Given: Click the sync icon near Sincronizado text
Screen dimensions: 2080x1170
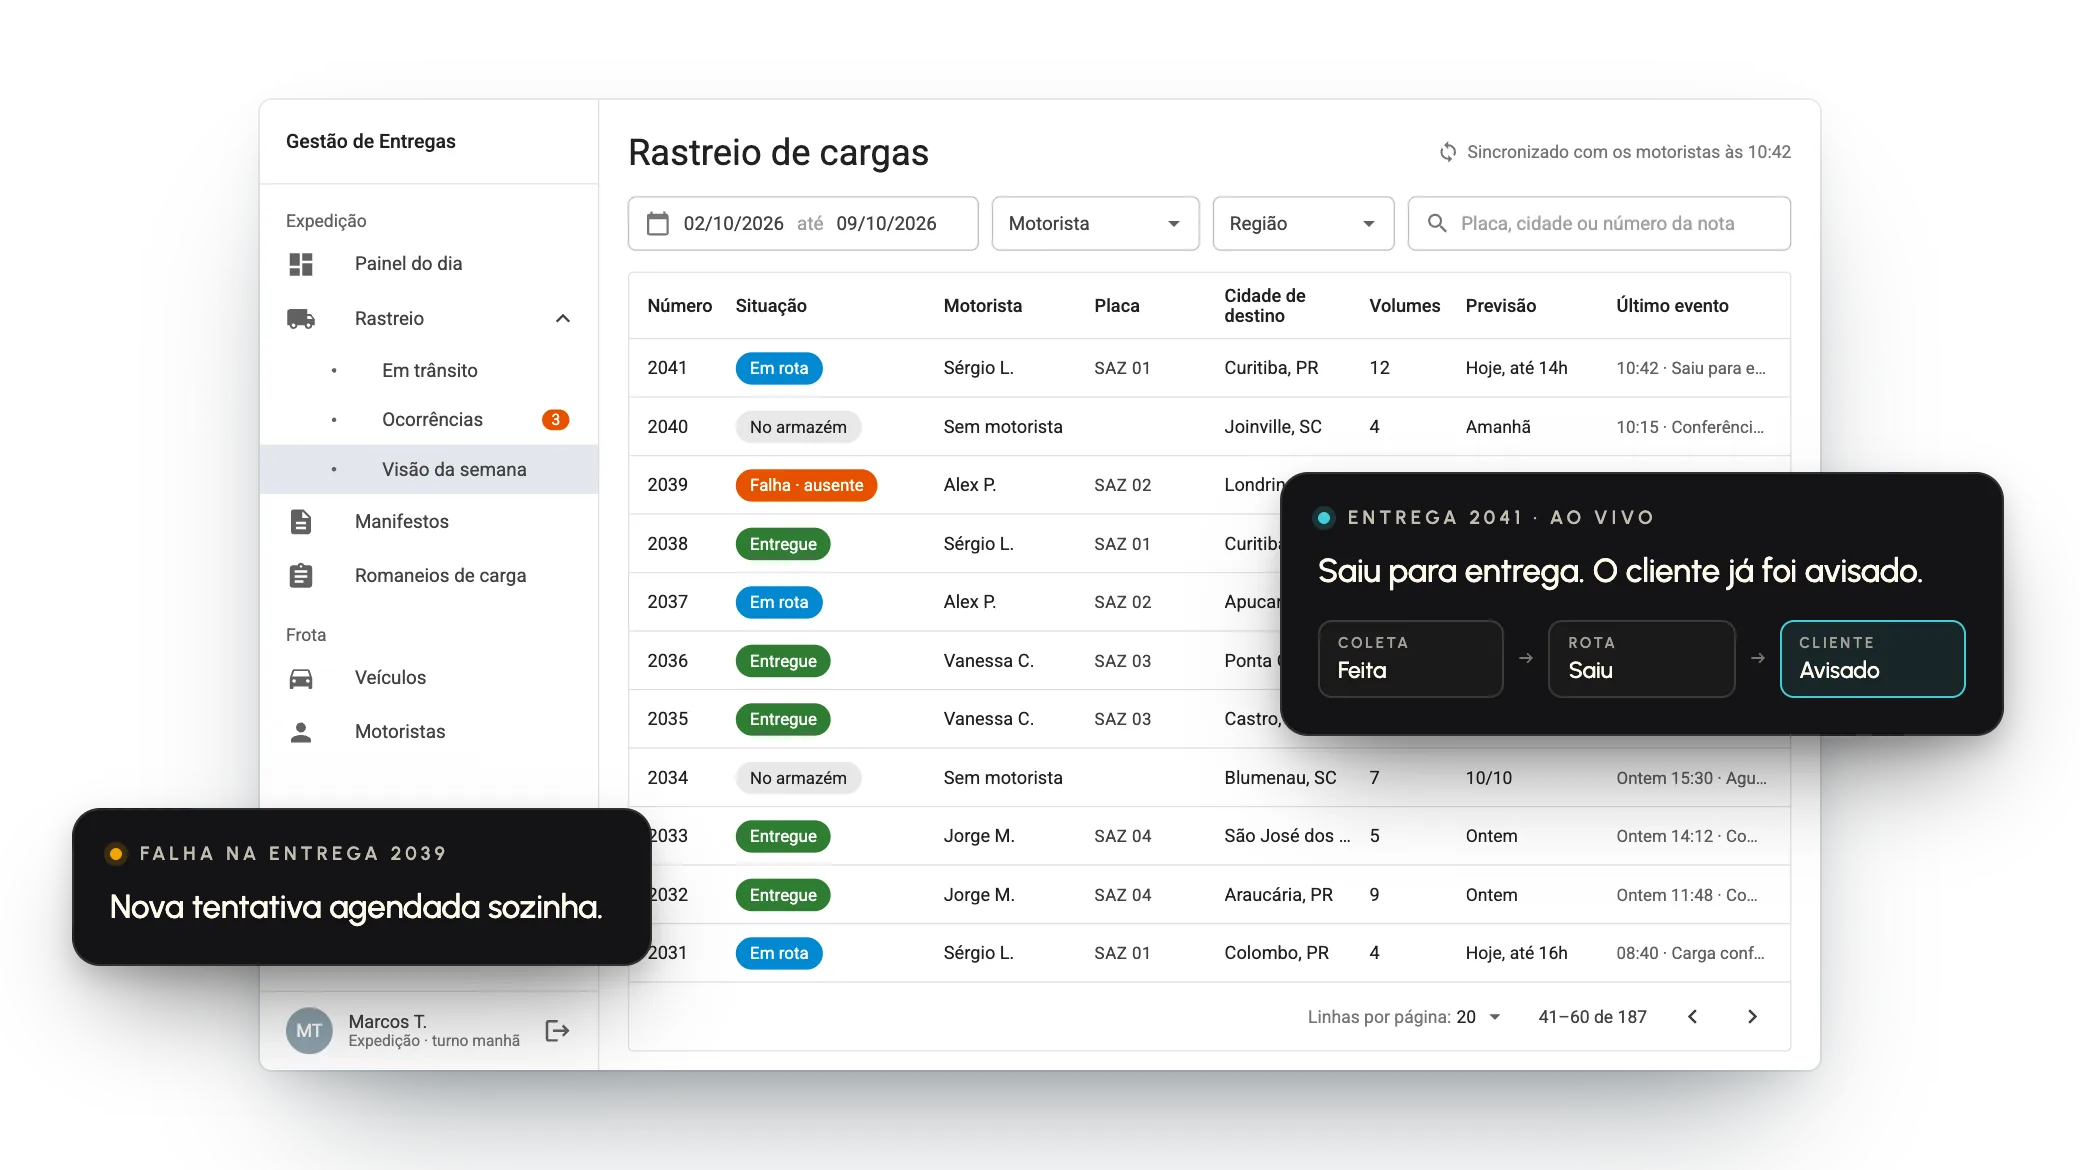Looking at the screenshot, I should click(x=1448, y=152).
